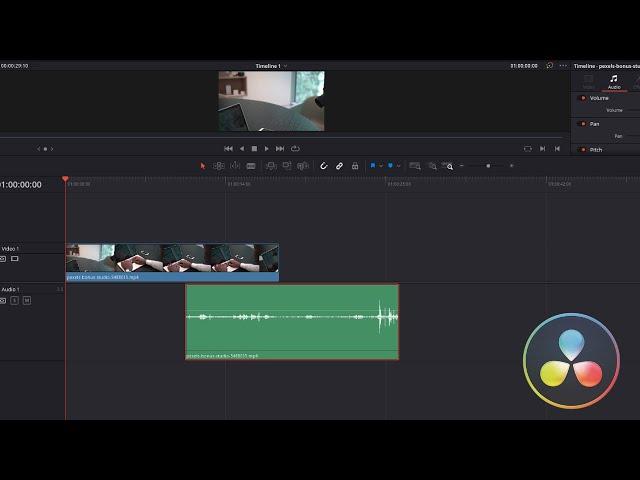Viewport: 640px width, 480px height.
Task: Play the timeline in reverse
Action: pos(242,149)
